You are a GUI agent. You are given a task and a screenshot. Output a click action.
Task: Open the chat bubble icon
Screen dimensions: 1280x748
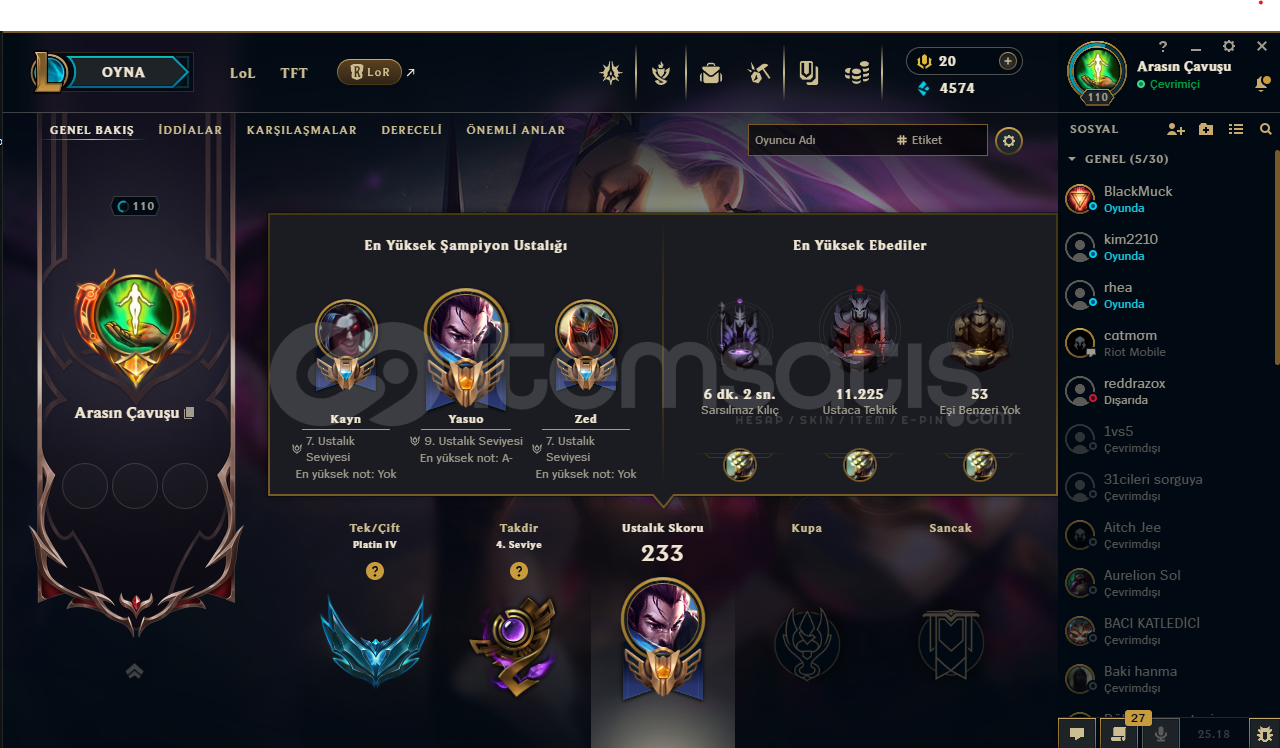tap(1077, 733)
